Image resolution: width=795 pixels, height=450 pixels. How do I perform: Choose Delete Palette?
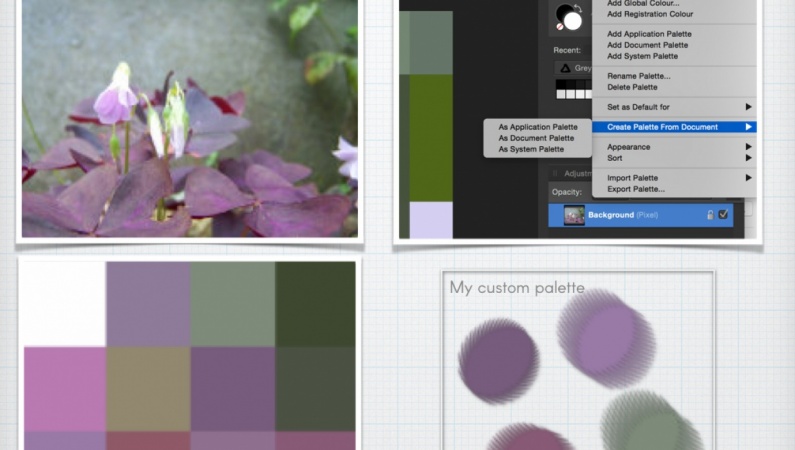[632, 87]
